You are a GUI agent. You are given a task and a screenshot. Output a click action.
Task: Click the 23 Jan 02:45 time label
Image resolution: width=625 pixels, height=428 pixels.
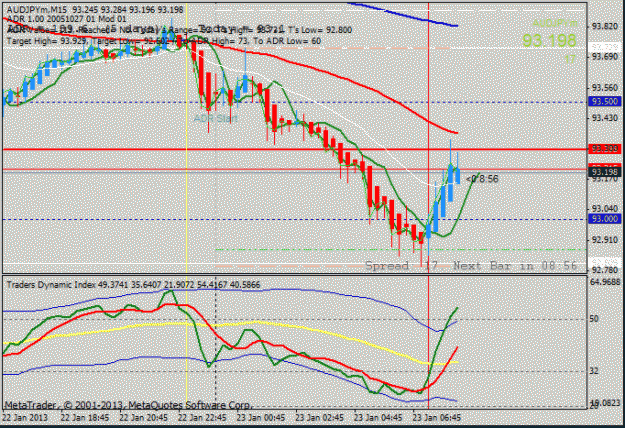tap(319, 418)
